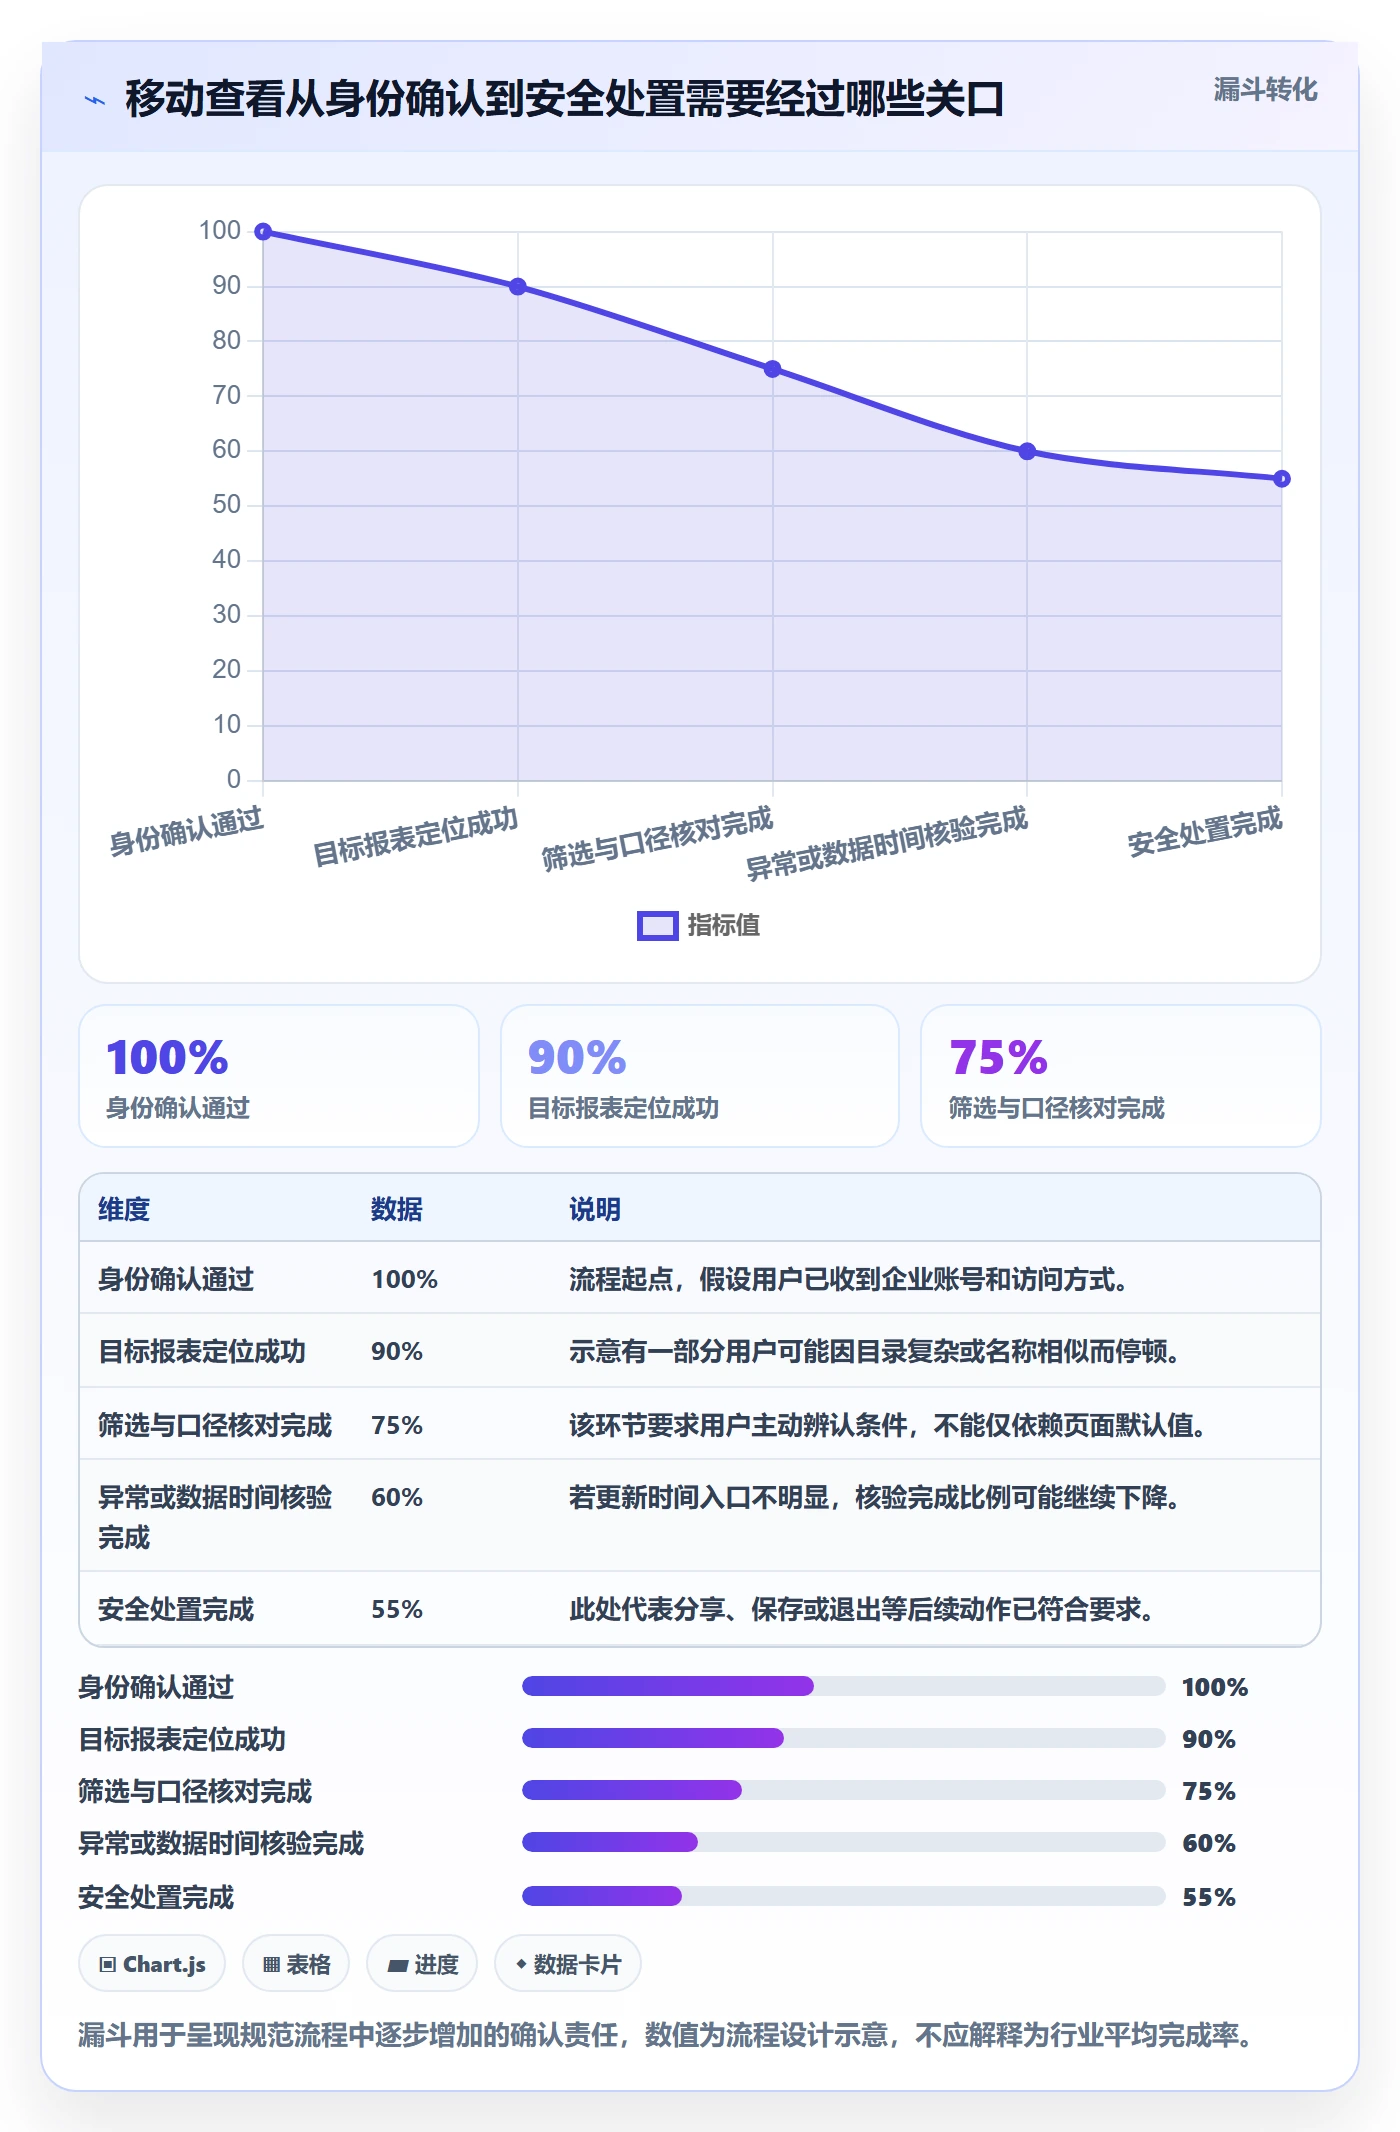Click the 身份确认通过 progress bar
1400x2132 pixels.
844,1686
